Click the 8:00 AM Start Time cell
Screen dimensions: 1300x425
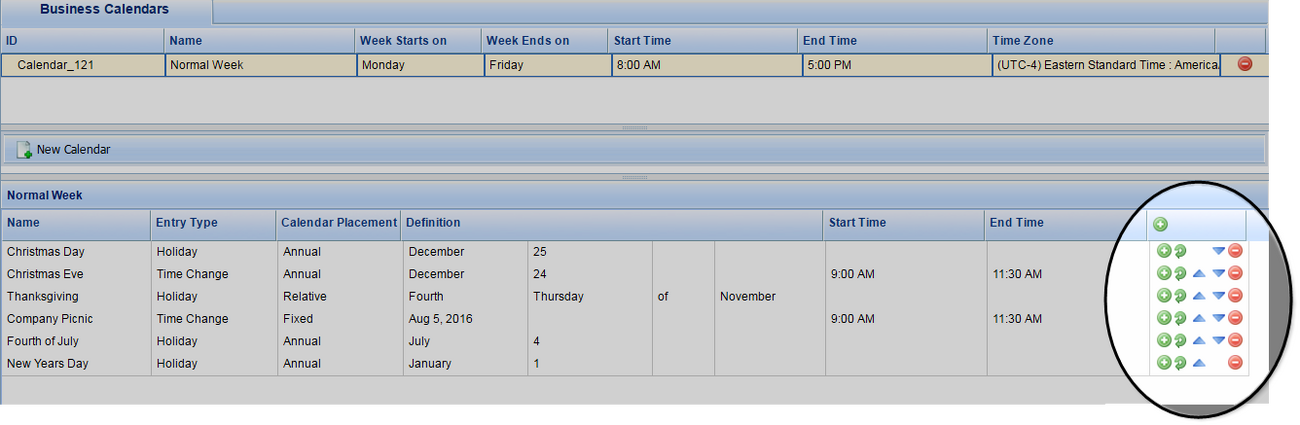[705, 65]
